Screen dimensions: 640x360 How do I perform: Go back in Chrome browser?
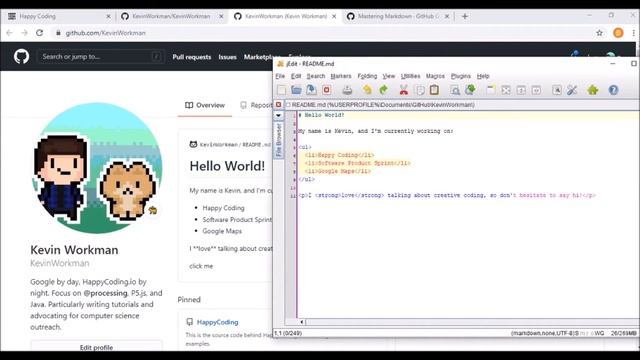(x=9, y=33)
